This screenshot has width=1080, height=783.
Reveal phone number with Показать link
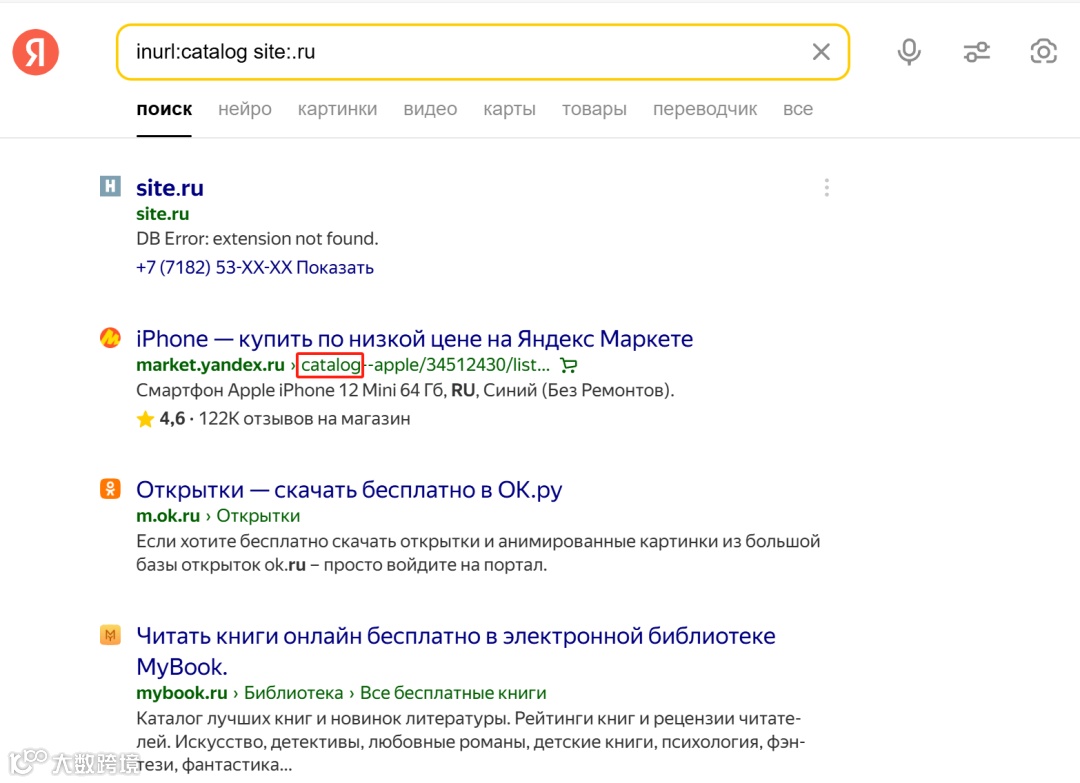[335, 267]
